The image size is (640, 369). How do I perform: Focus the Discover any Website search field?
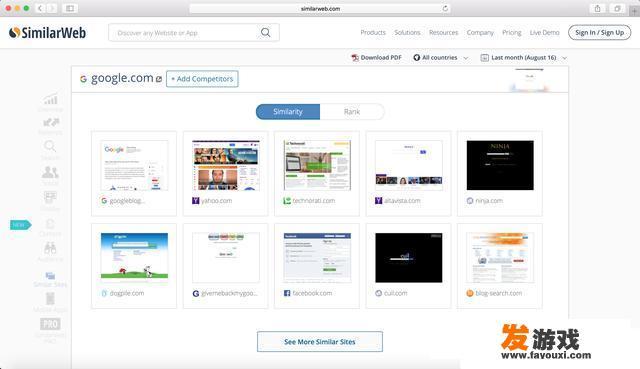click(x=185, y=33)
